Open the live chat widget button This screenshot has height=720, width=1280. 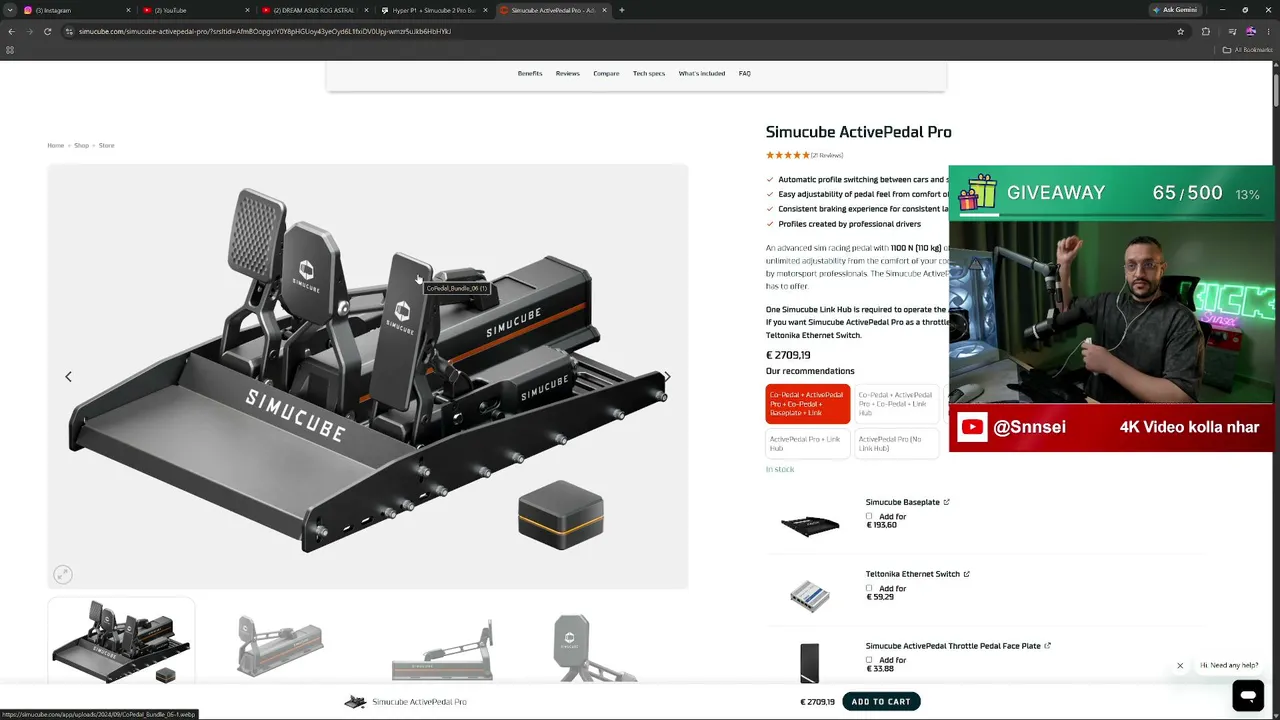point(1248,695)
